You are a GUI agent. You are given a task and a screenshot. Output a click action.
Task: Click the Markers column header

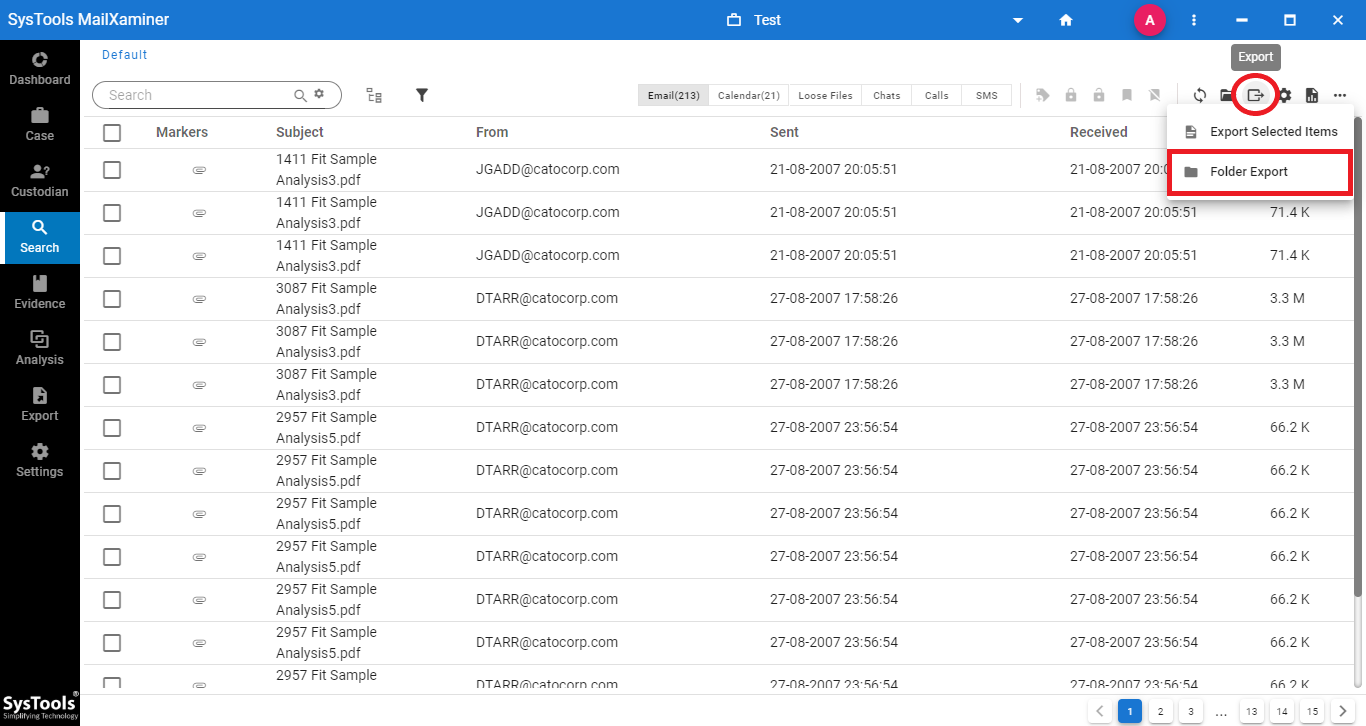click(182, 132)
